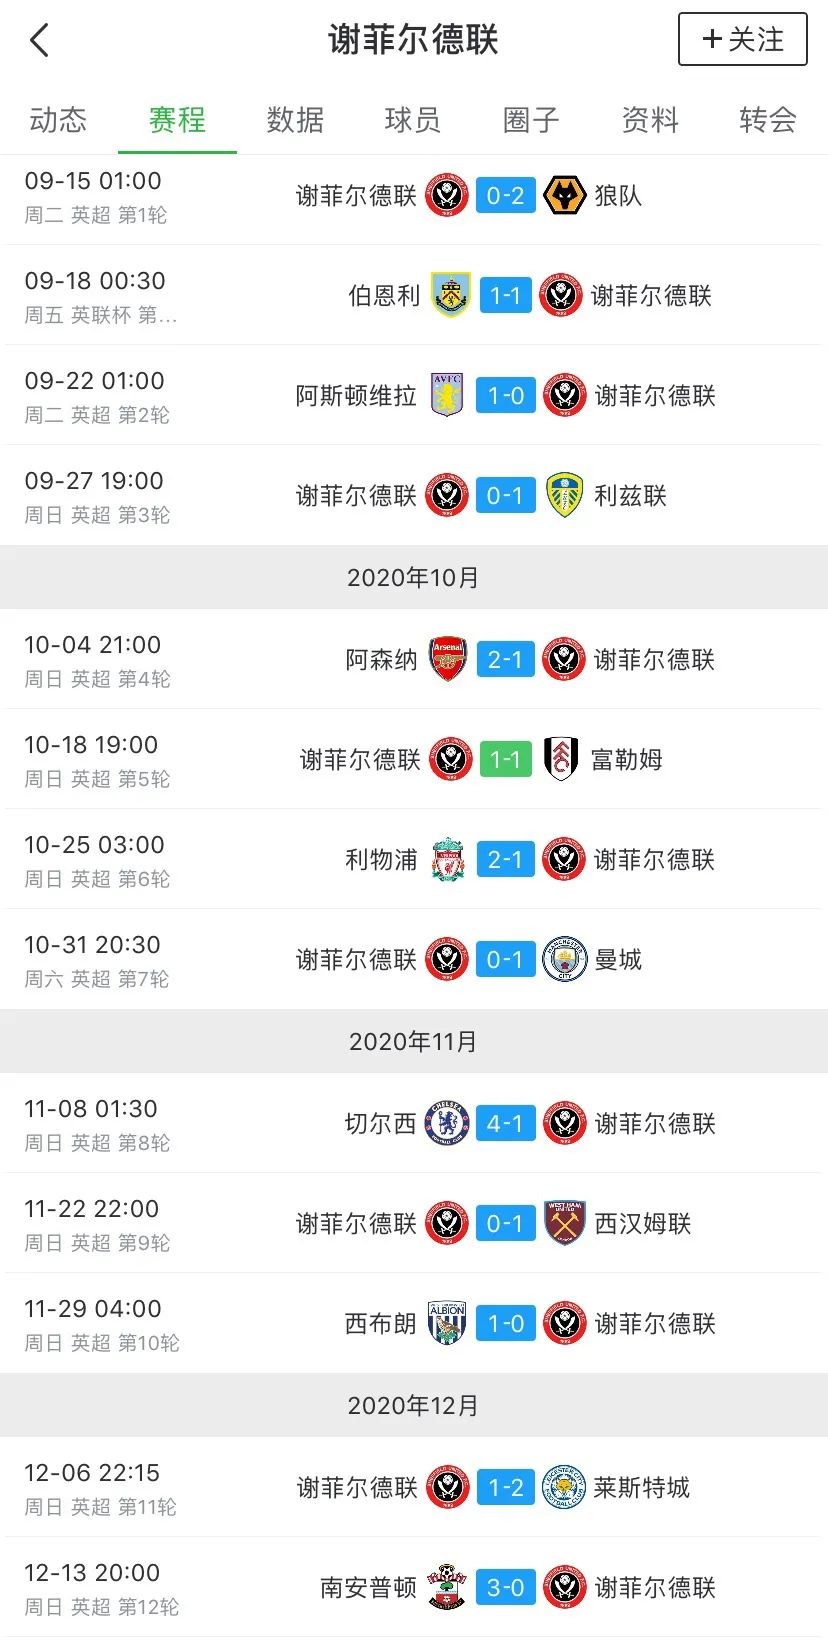Tap the back arrow icon
This screenshot has height=1645, width=828.
[40, 41]
